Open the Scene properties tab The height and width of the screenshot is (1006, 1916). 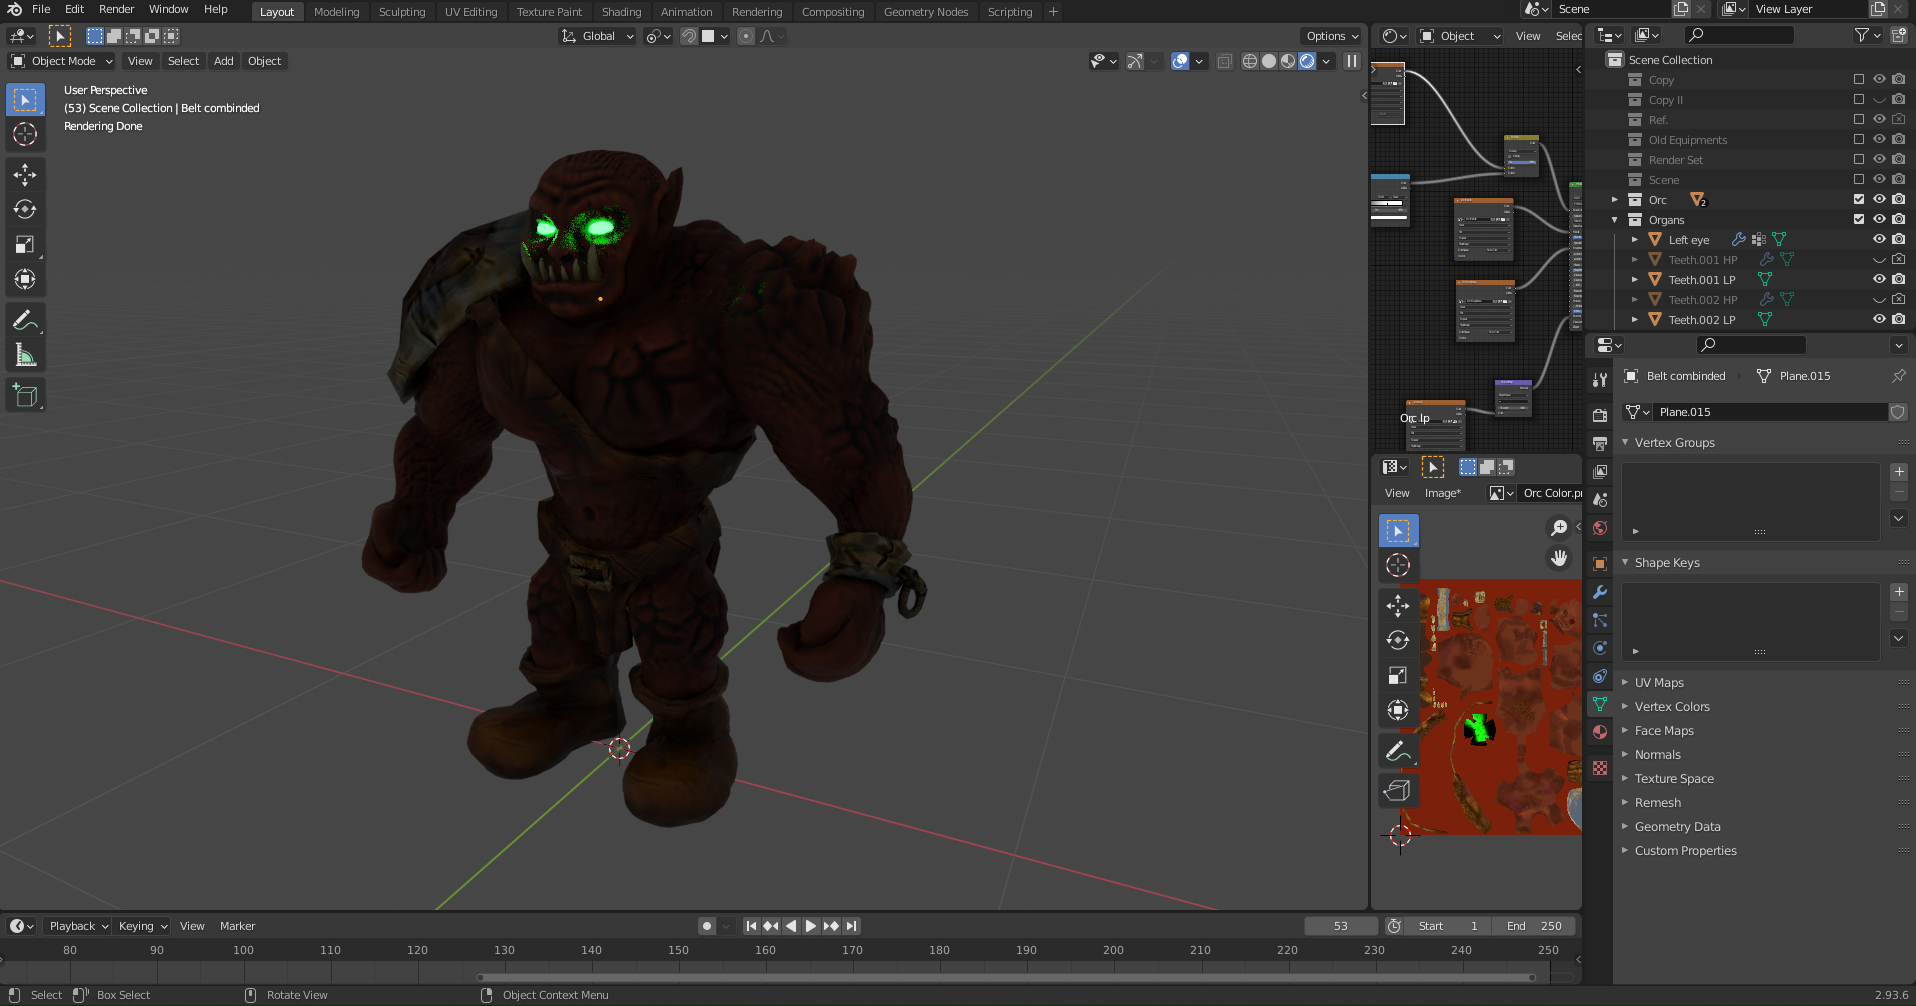point(1600,500)
